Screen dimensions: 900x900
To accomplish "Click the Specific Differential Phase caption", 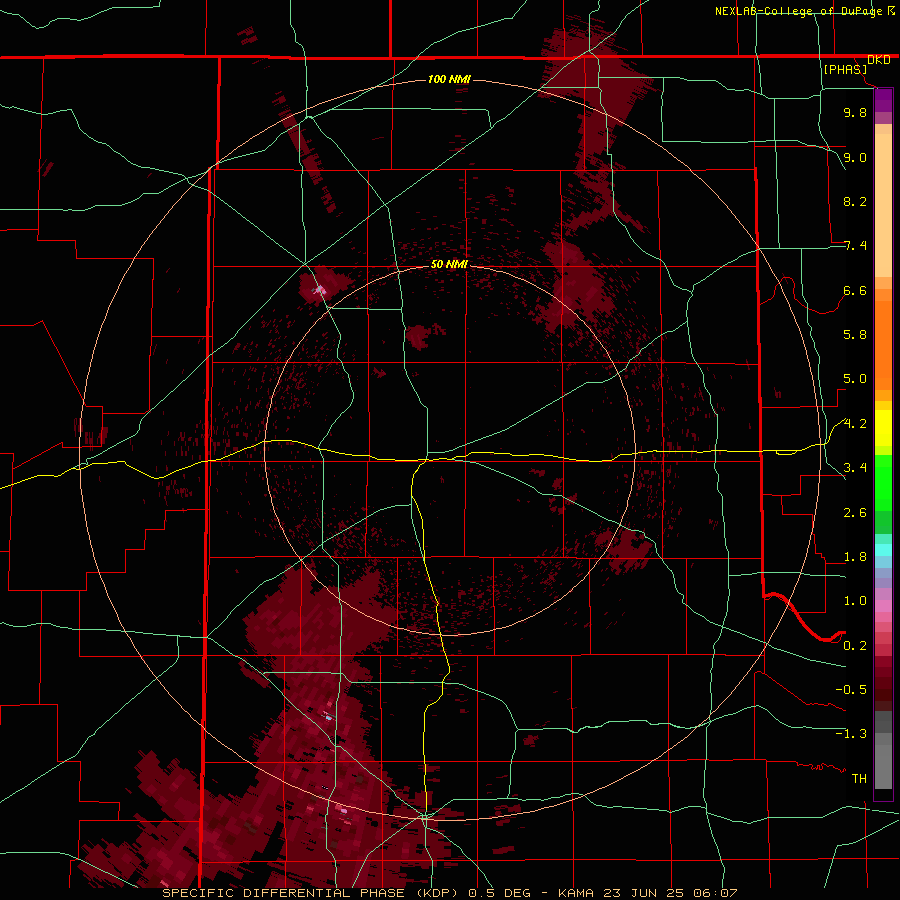I will pyautogui.click(x=450, y=893).
